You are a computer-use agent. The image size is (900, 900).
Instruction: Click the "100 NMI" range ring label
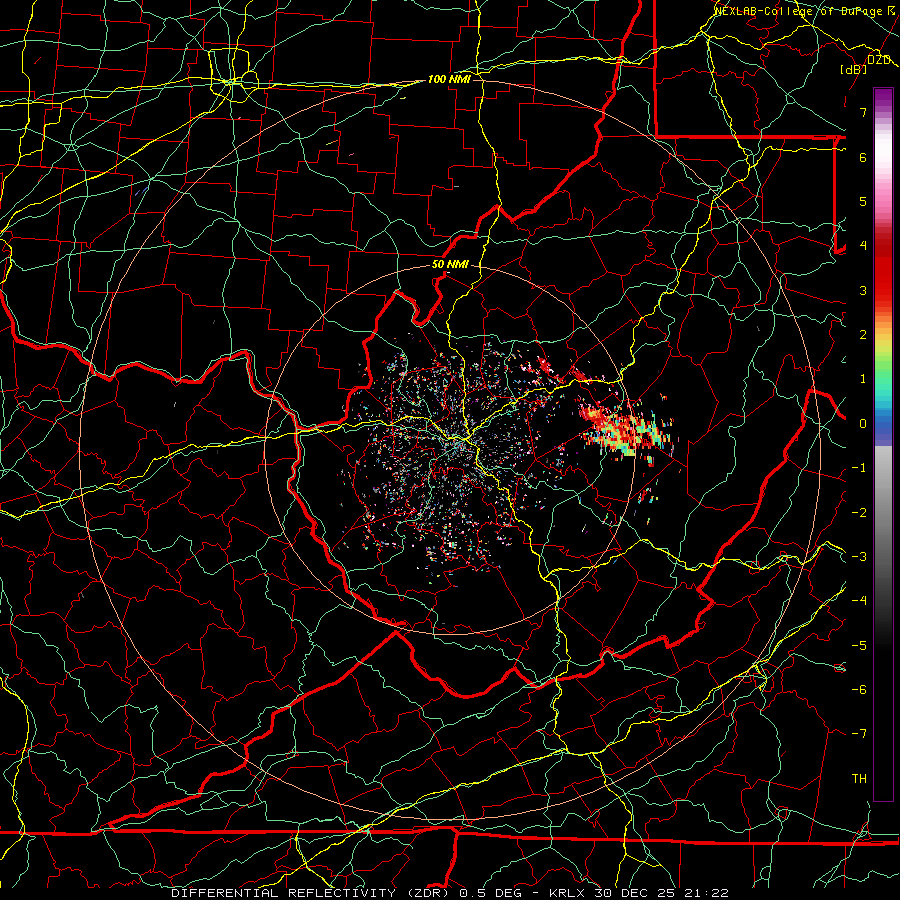tap(449, 79)
